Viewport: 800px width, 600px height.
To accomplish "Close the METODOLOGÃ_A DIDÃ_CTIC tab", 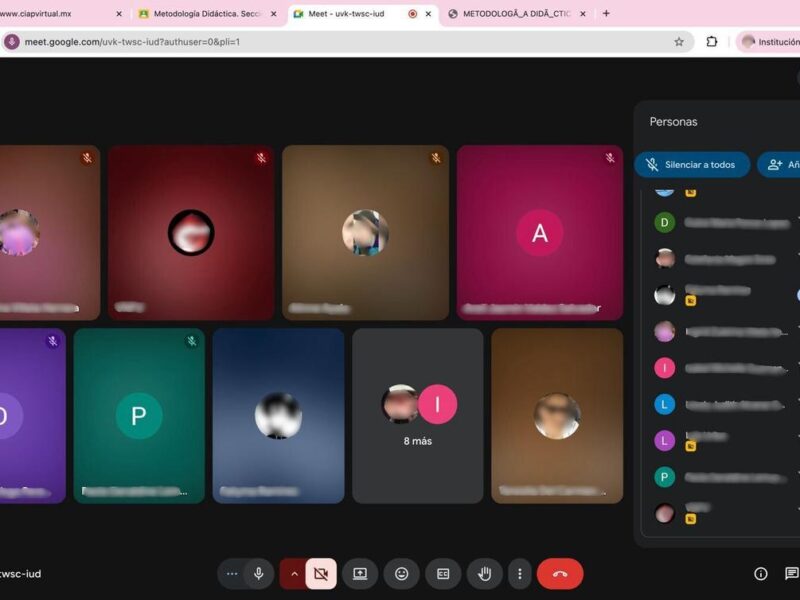I will [583, 14].
